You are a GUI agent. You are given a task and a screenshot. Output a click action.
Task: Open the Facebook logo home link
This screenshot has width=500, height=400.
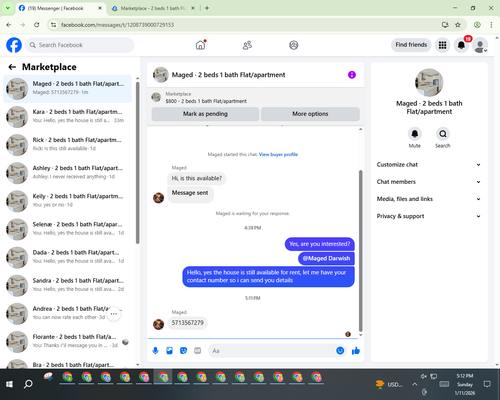coord(14,45)
